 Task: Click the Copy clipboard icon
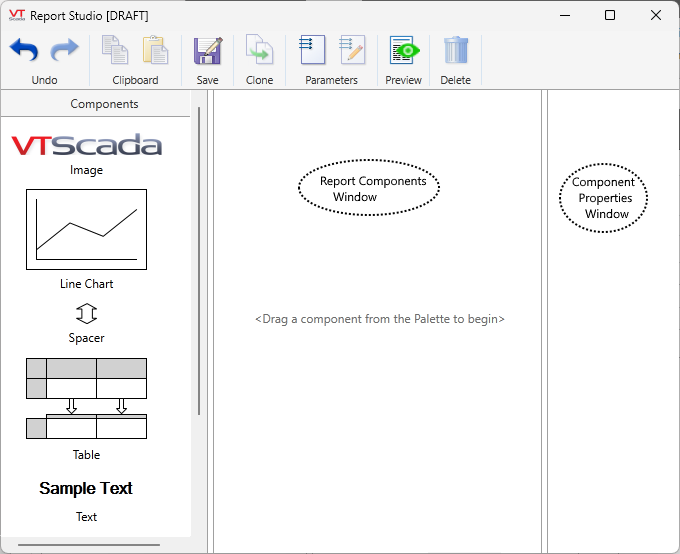[x=115, y=49]
